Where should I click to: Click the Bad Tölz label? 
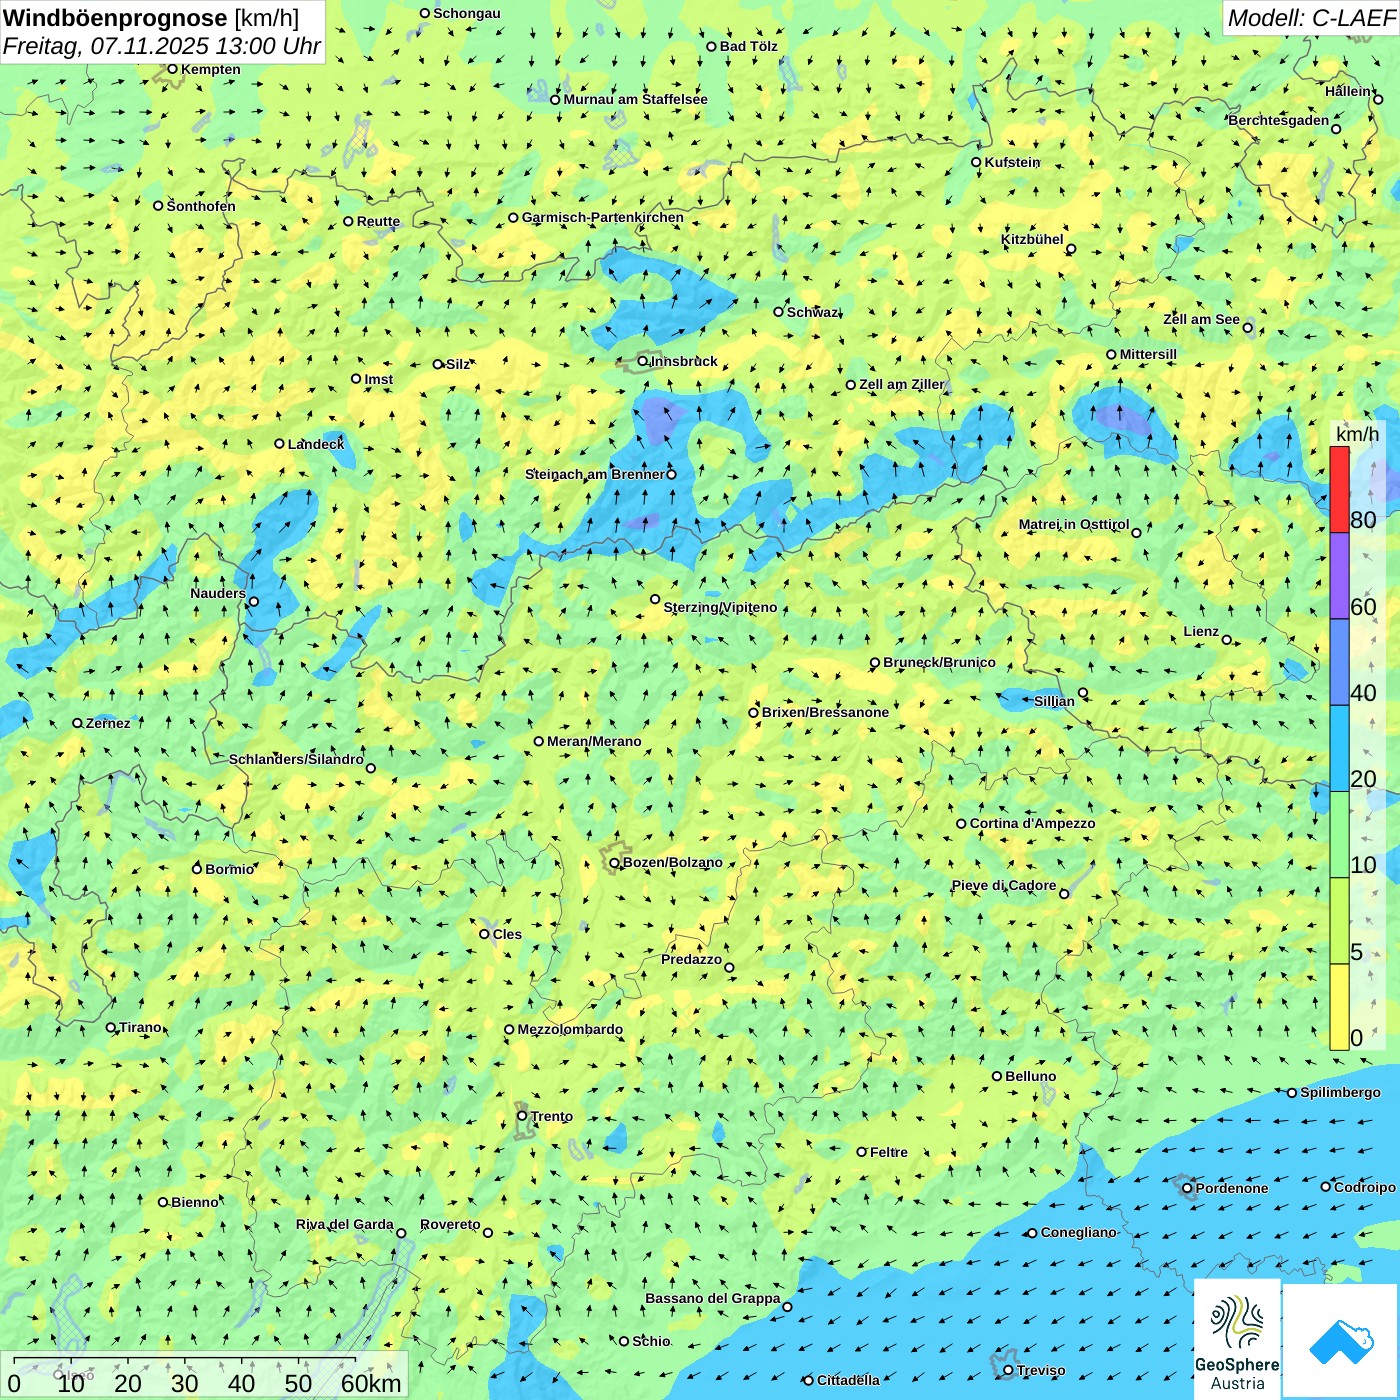pyautogui.click(x=748, y=46)
